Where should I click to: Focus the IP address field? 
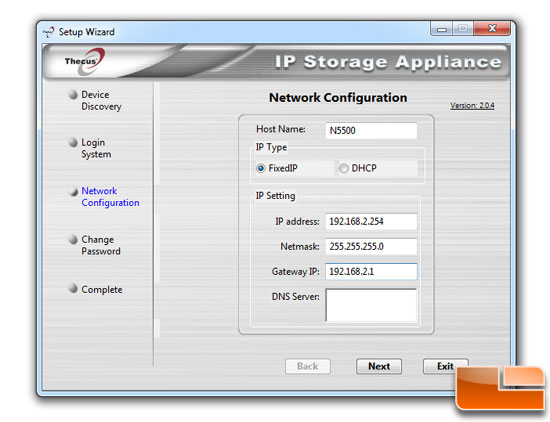(371, 221)
